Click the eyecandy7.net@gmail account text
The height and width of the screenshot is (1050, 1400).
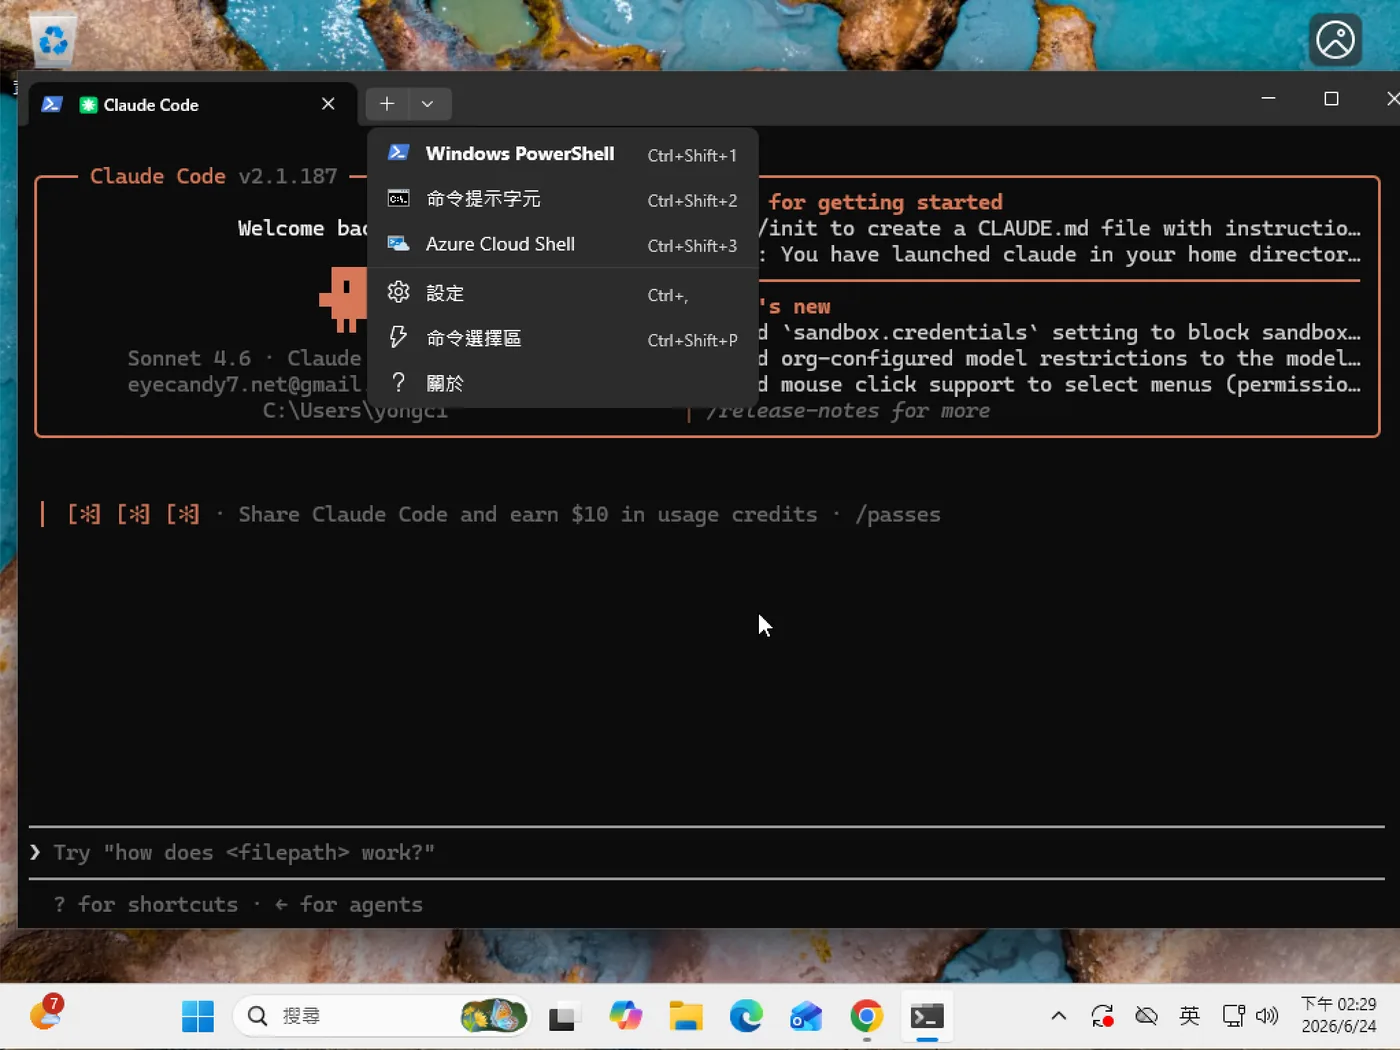pyautogui.click(x=245, y=384)
